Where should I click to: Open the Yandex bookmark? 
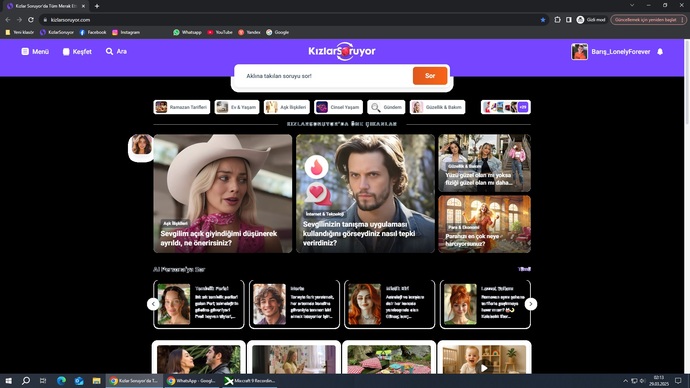(x=249, y=32)
